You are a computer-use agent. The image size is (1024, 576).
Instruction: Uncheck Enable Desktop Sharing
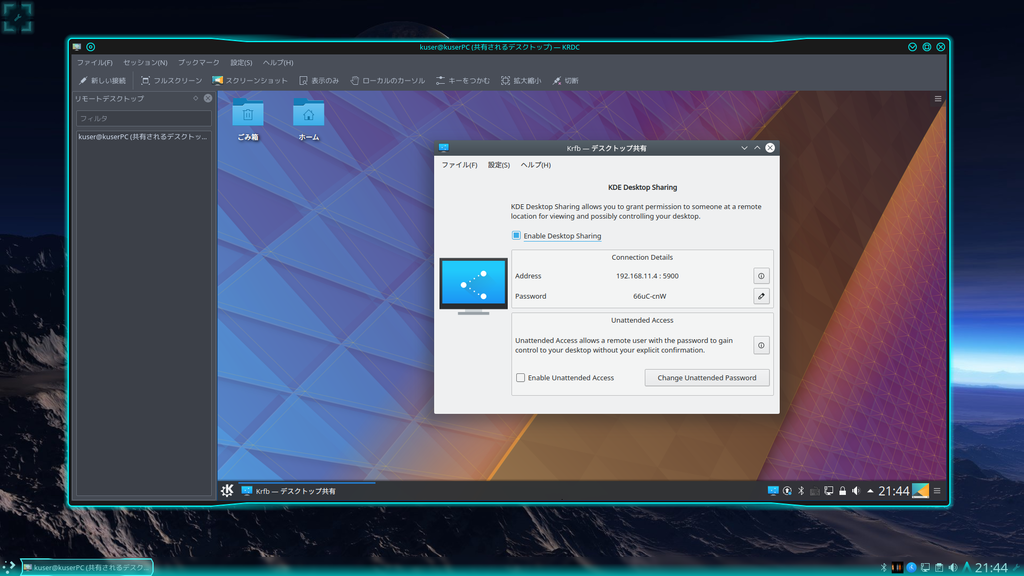click(518, 235)
